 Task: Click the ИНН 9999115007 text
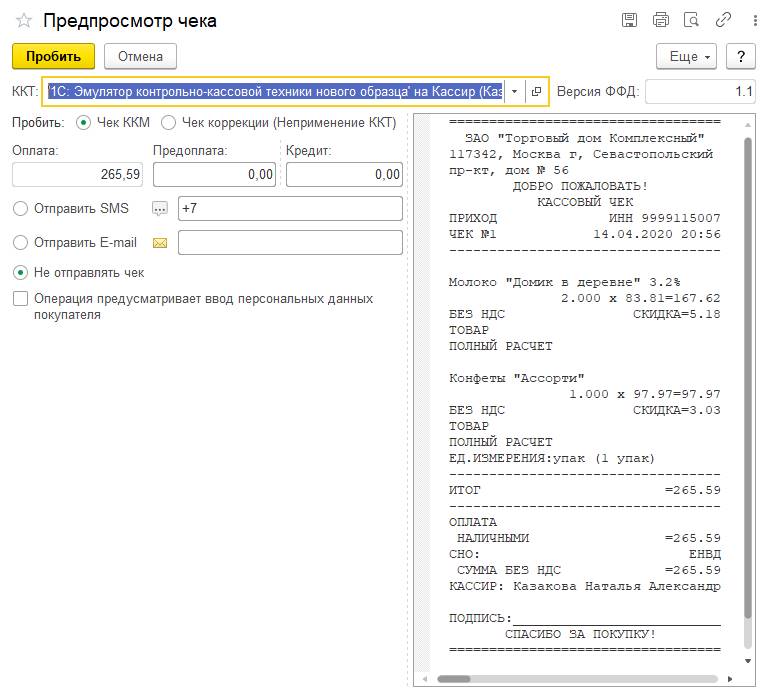pyautogui.click(x=665, y=218)
